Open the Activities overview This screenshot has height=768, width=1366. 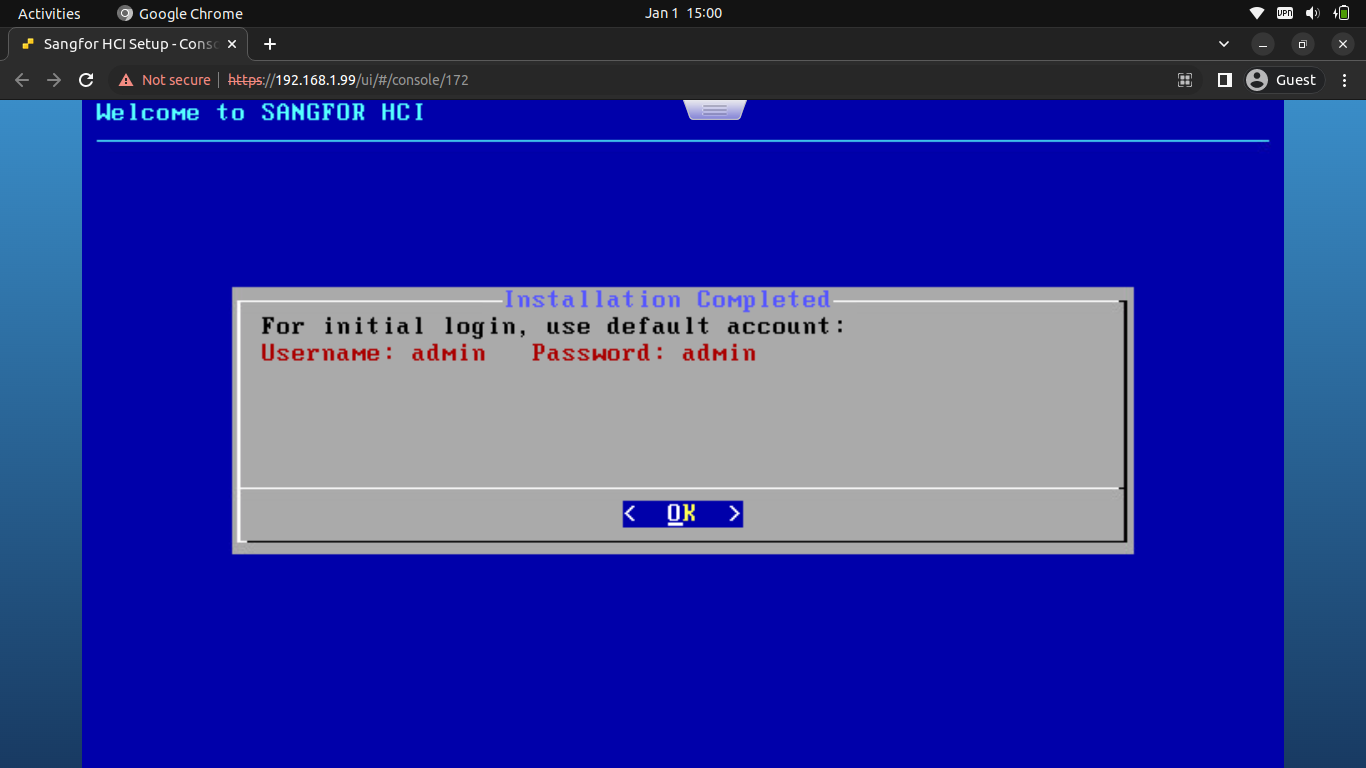click(49, 13)
